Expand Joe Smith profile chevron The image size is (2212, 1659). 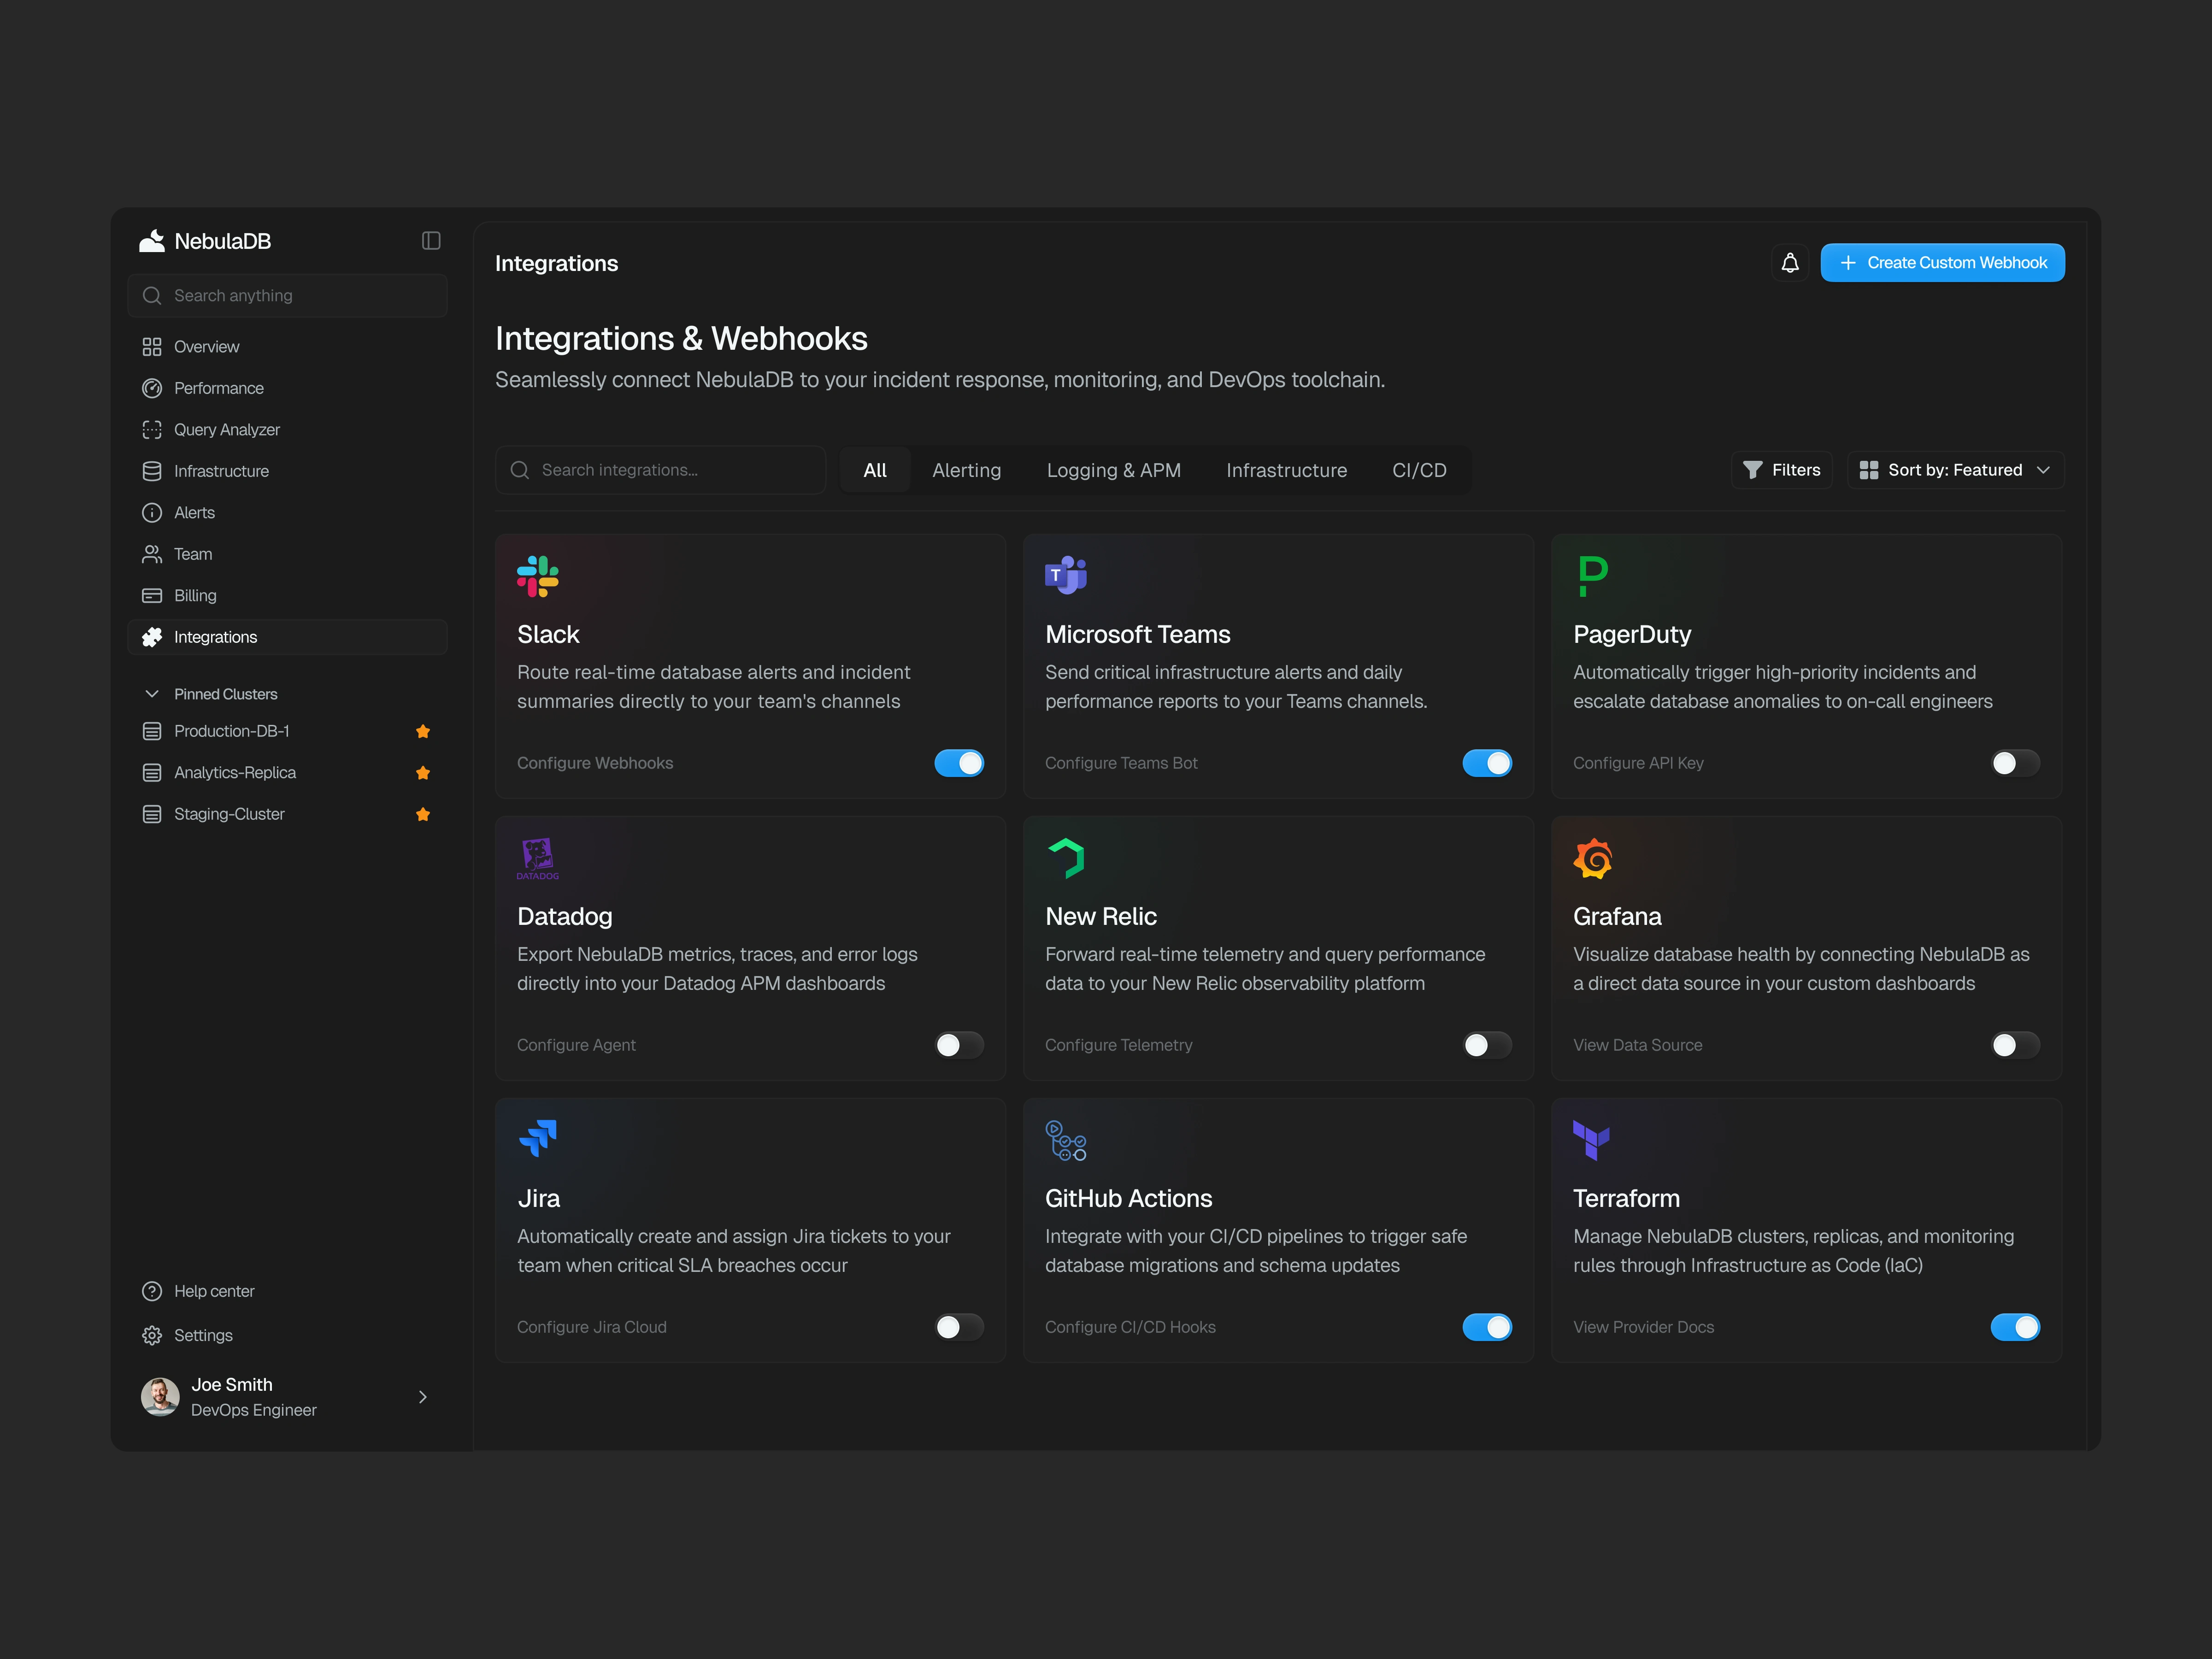tap(423, 1397)
